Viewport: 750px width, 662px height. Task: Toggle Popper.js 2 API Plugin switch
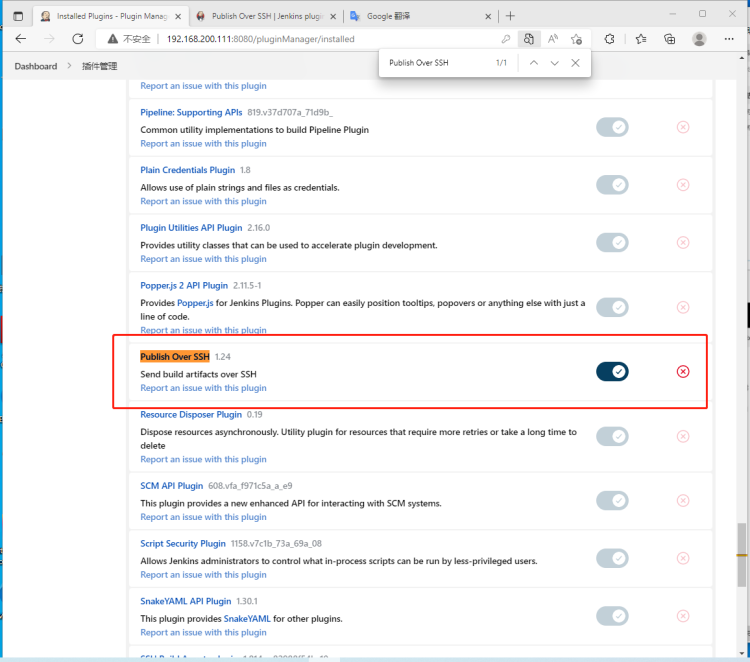[x=612, y=307]
